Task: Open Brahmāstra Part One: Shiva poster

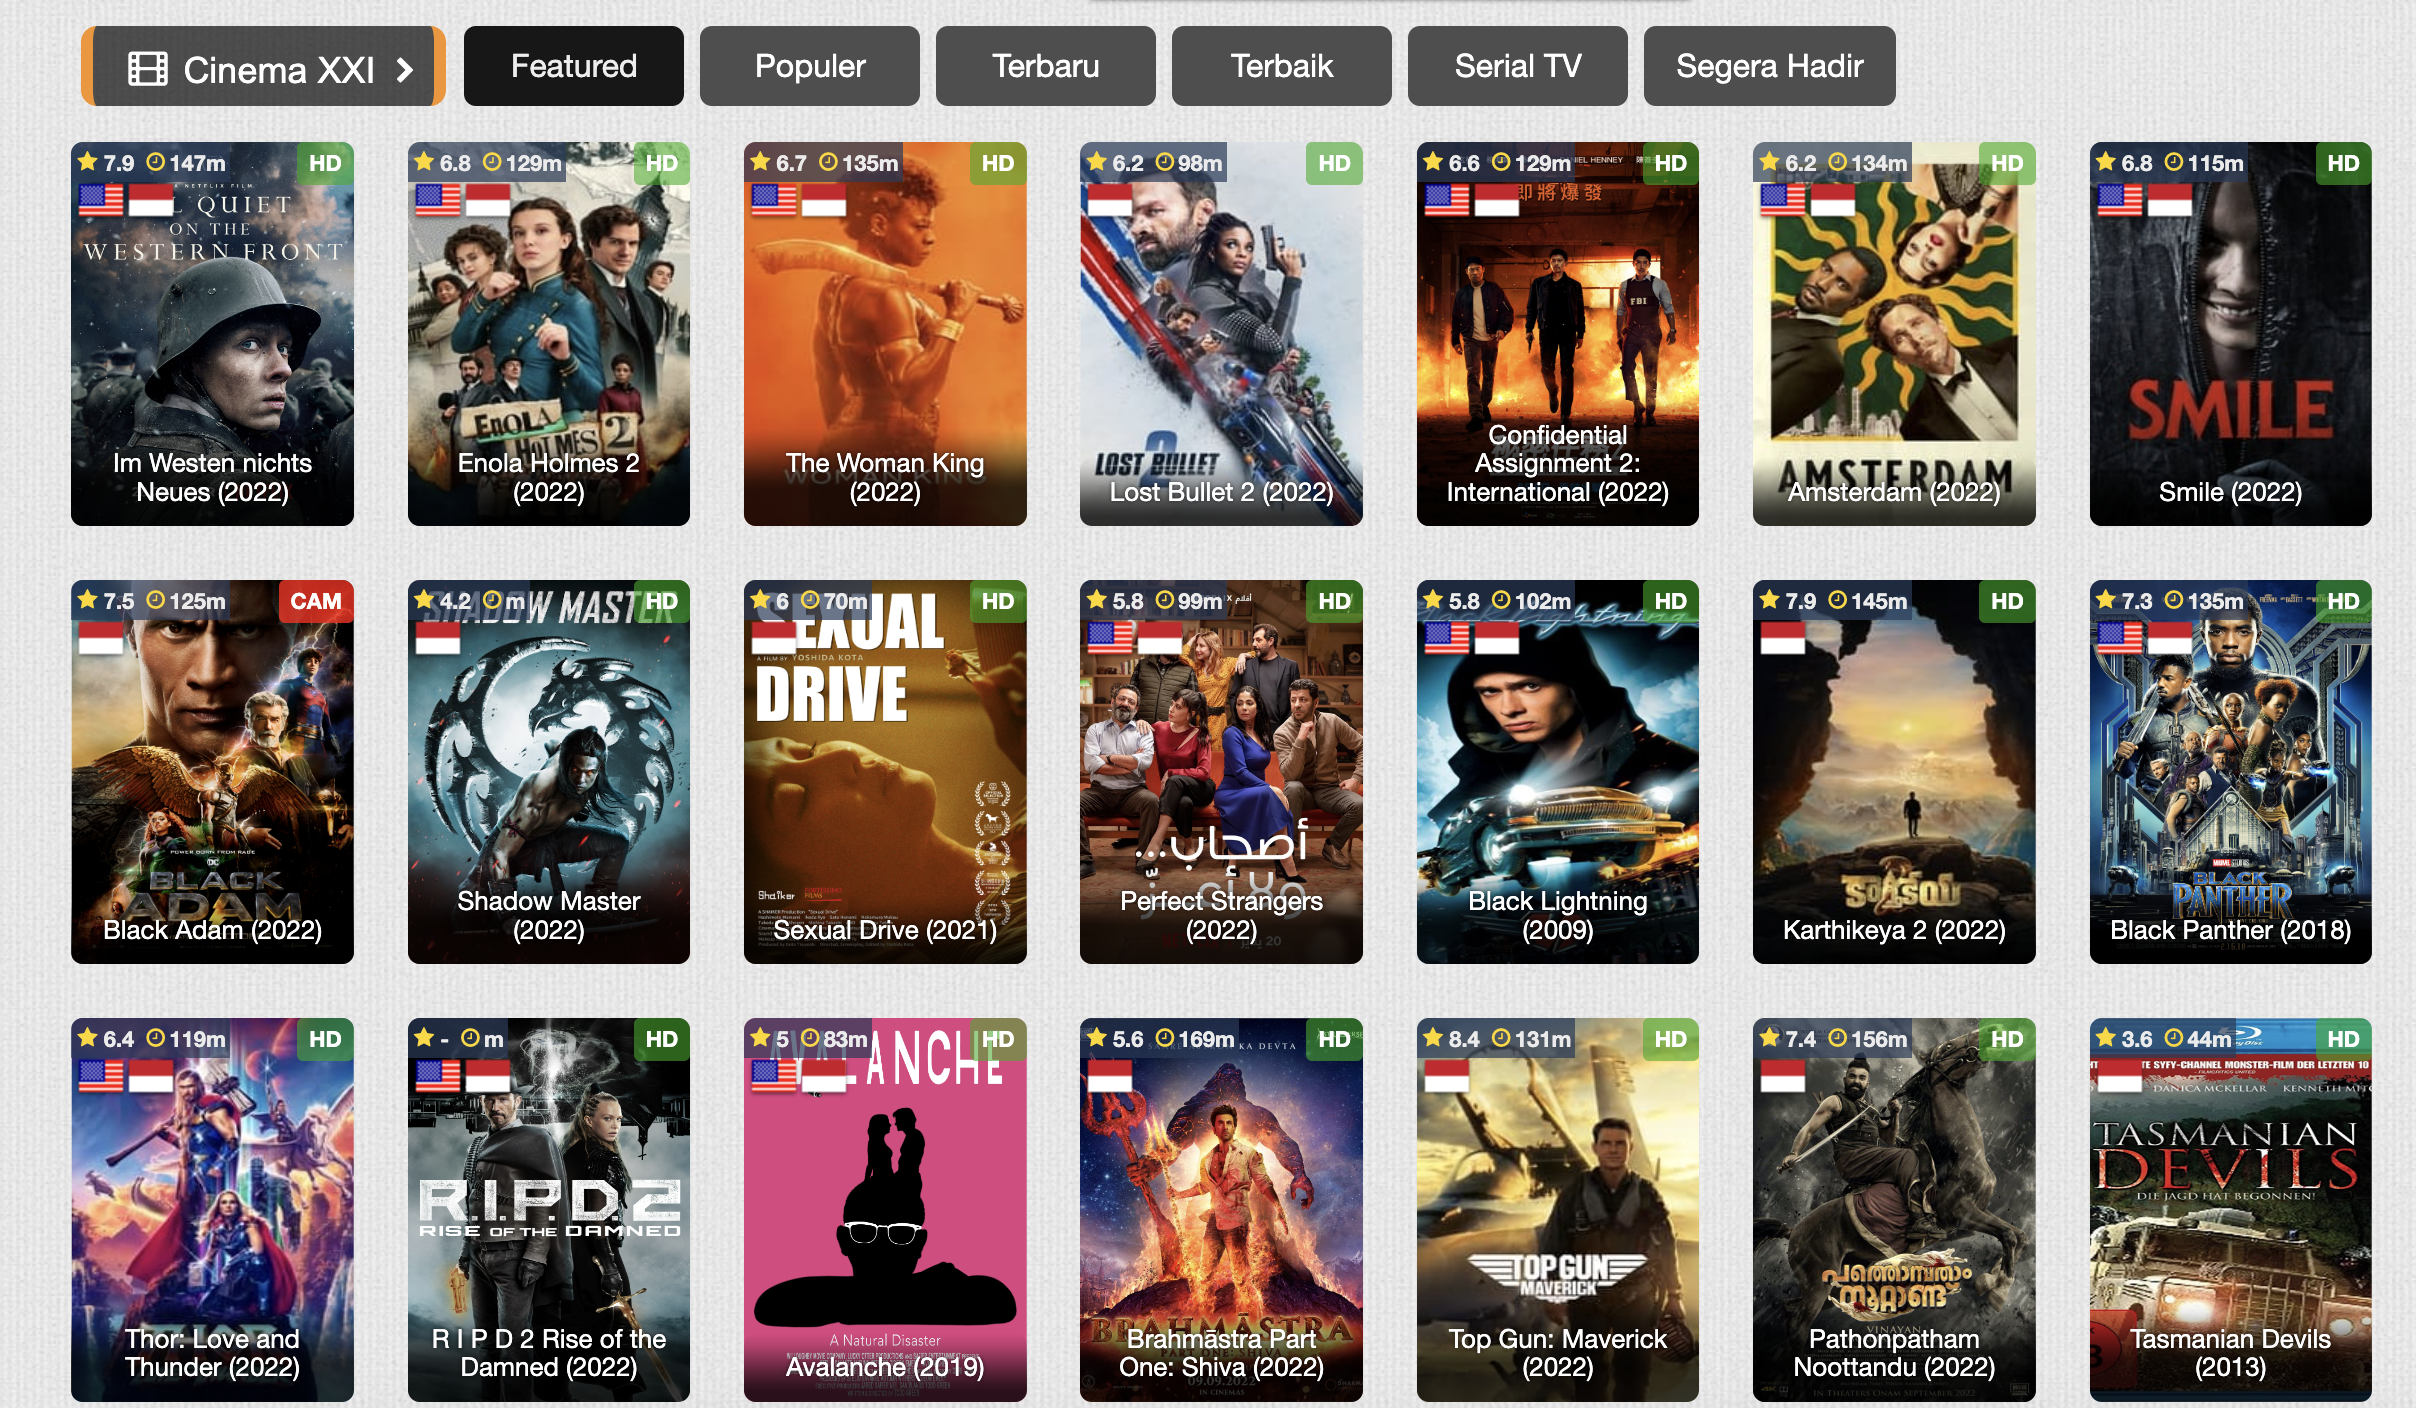Action: point(1221,1210)
